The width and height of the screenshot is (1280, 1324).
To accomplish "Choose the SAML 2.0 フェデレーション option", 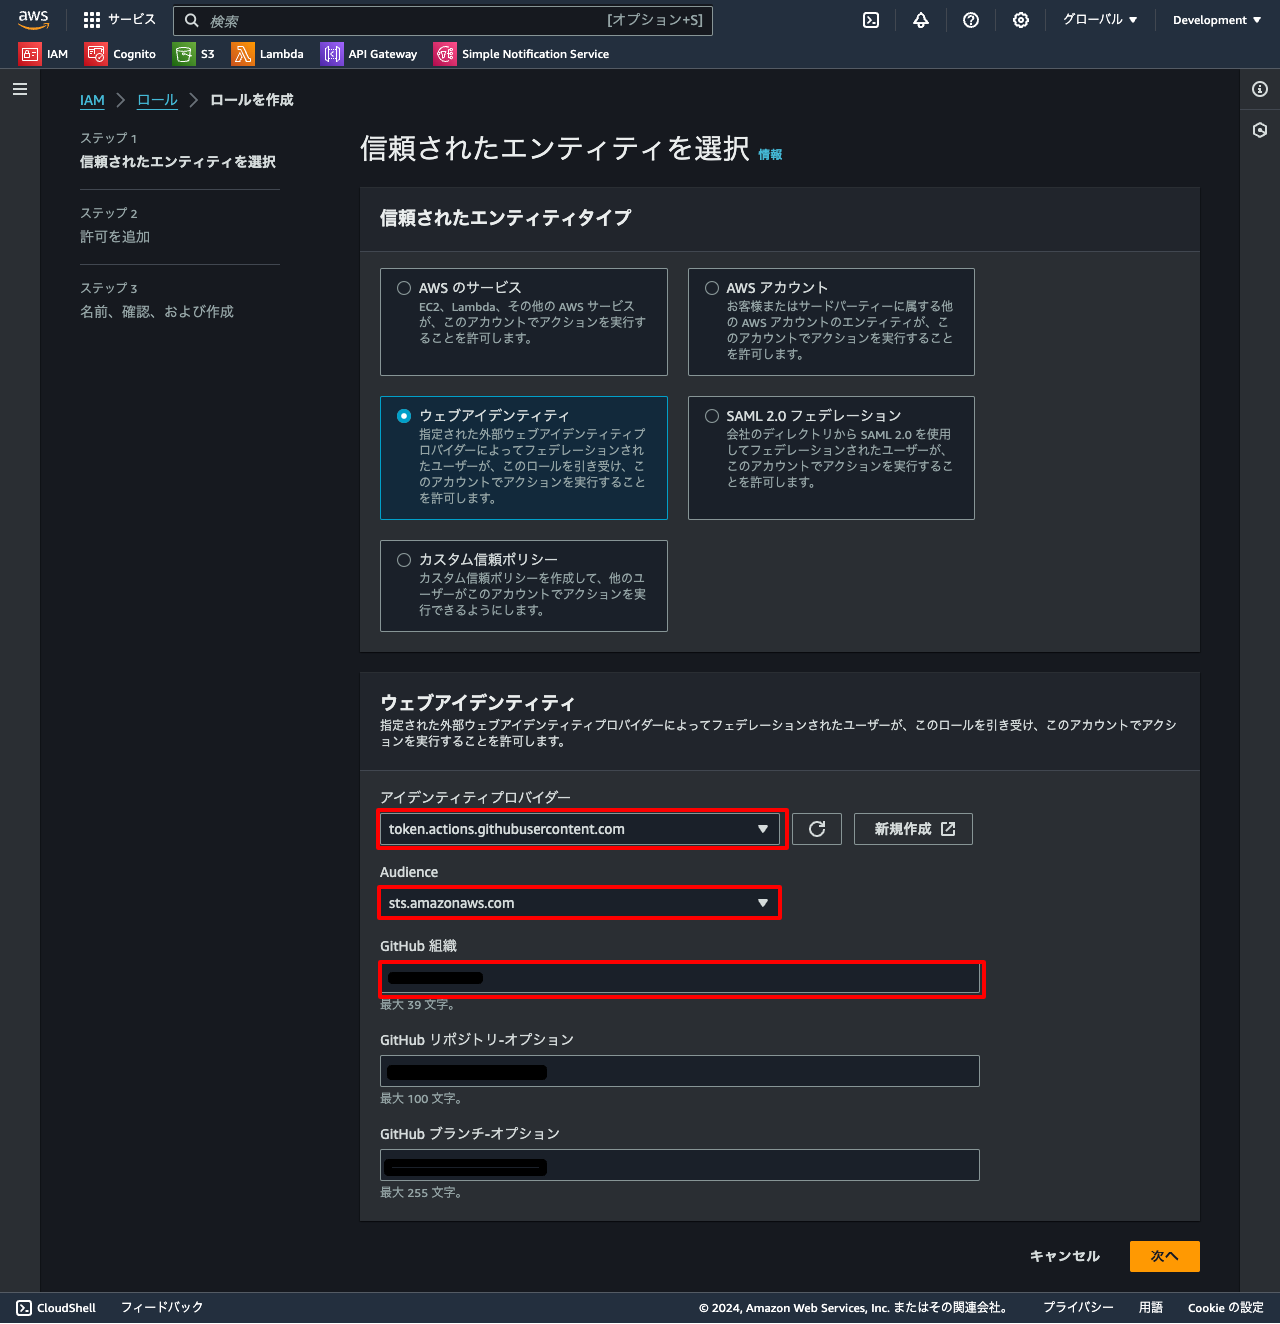I will [712, 416].
